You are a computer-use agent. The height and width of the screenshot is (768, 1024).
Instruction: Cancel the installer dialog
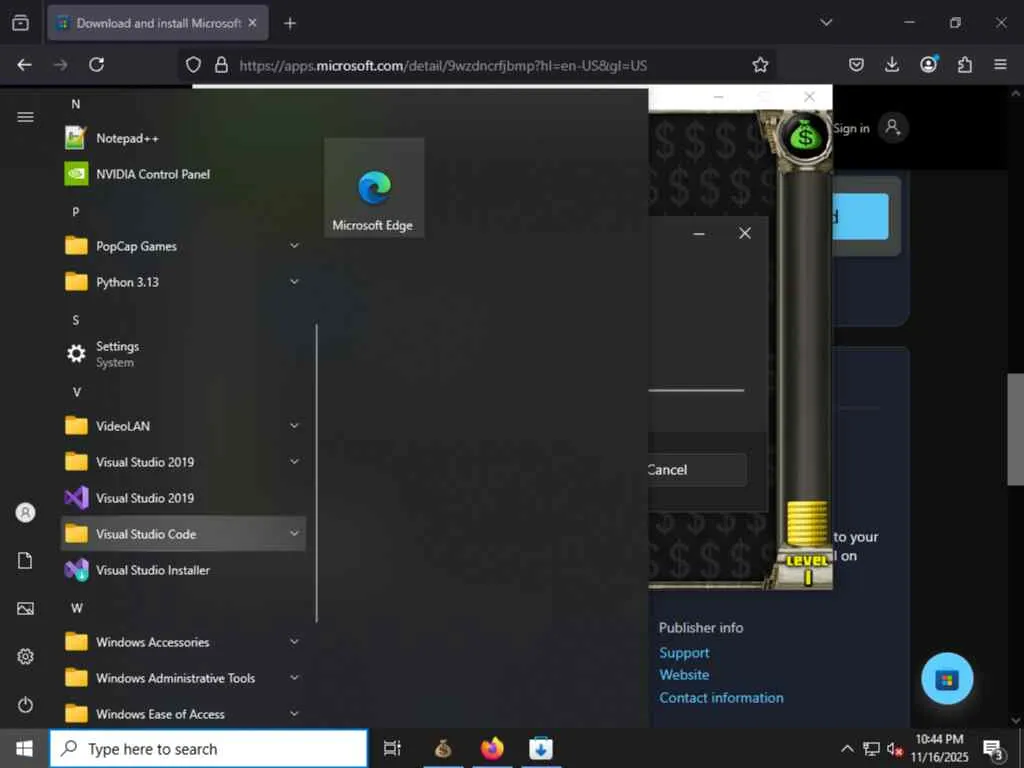[x=697, y=470]
